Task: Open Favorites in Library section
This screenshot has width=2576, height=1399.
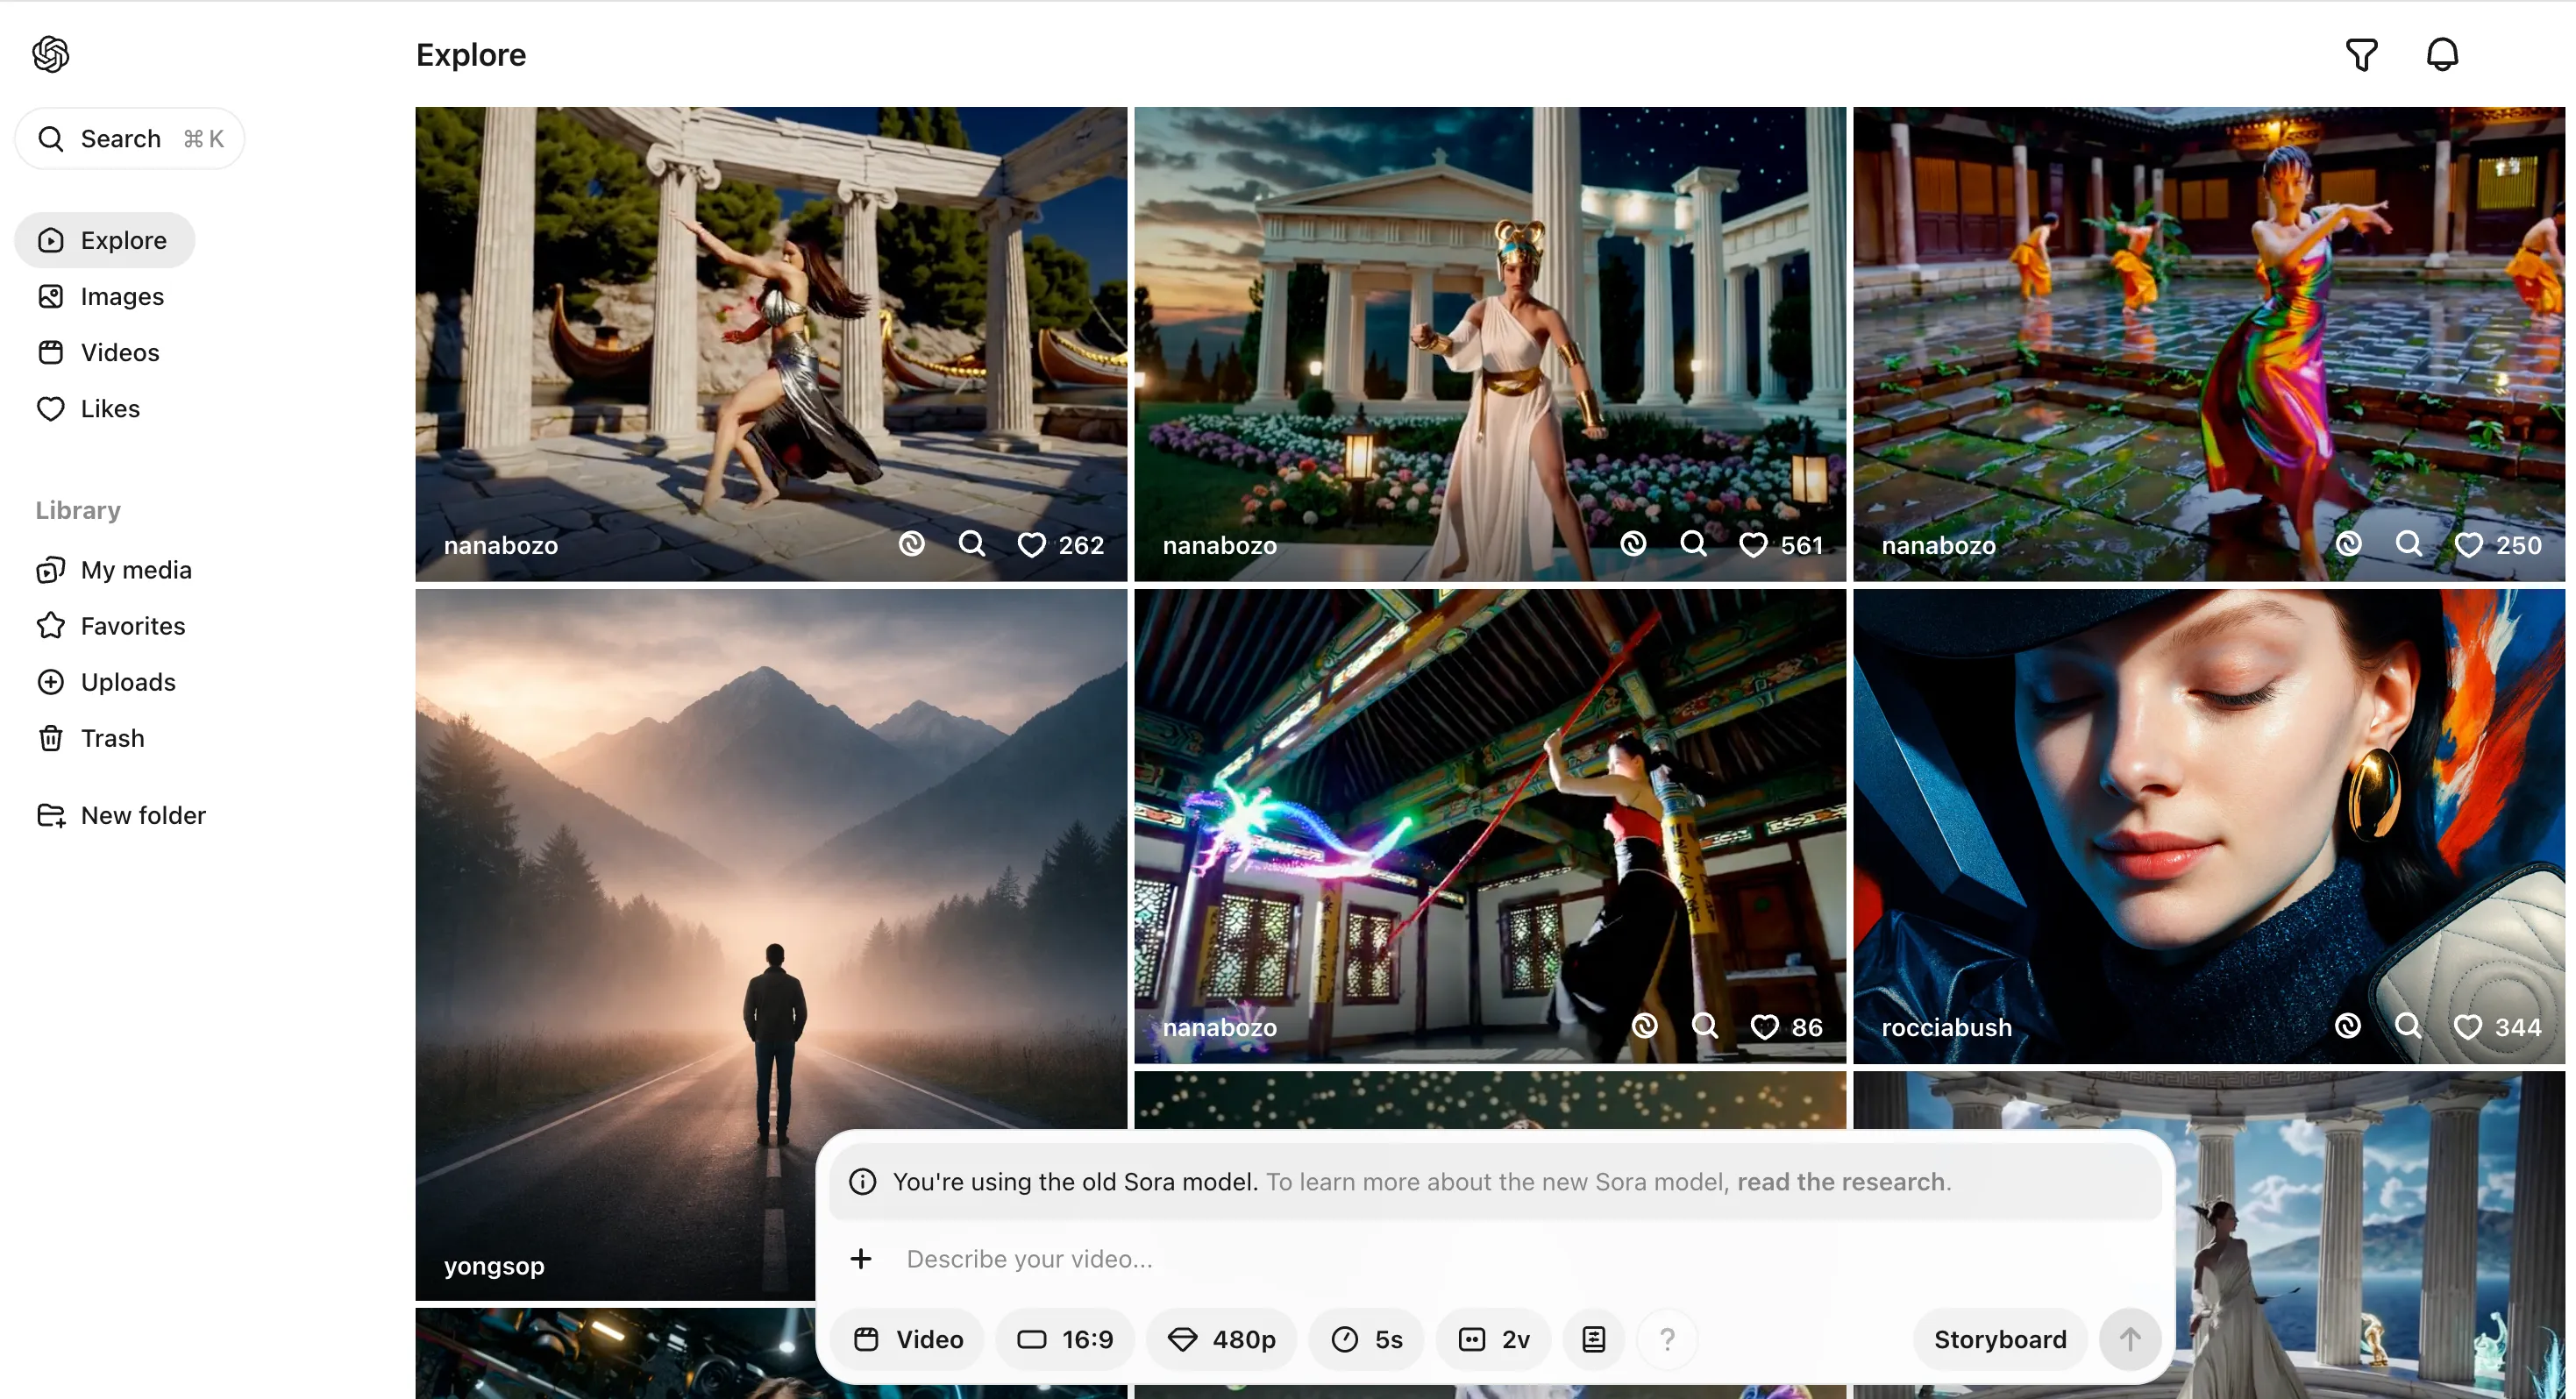Action: (132, 626)
